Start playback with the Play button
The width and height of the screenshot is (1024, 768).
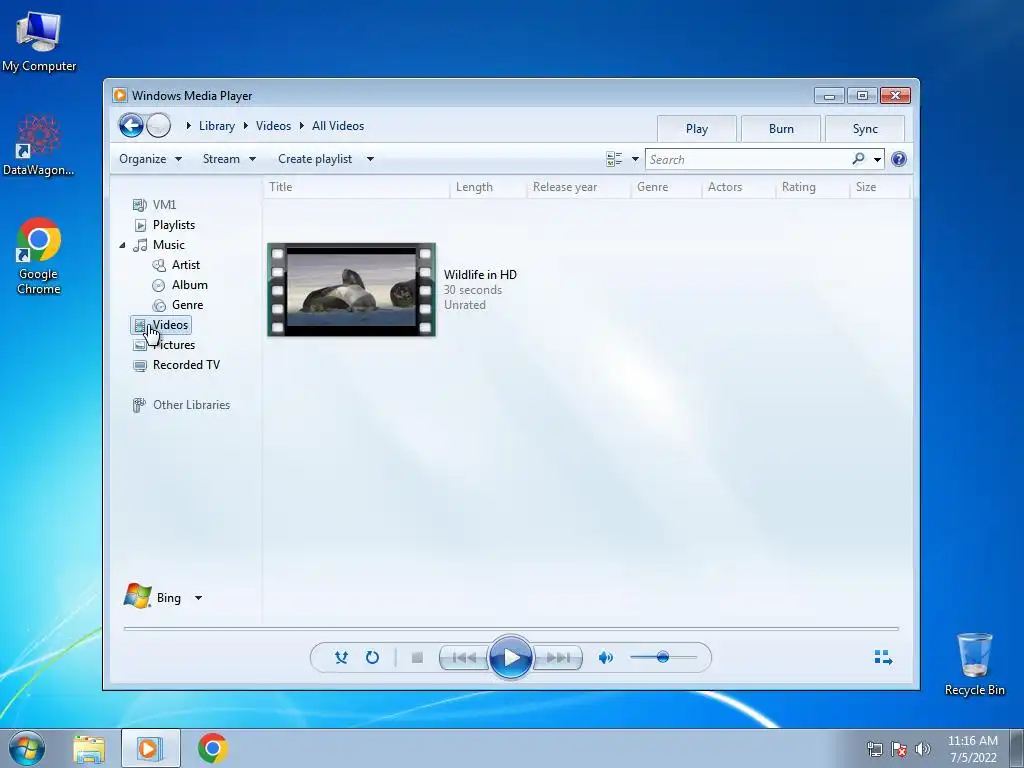click(511, 657)
